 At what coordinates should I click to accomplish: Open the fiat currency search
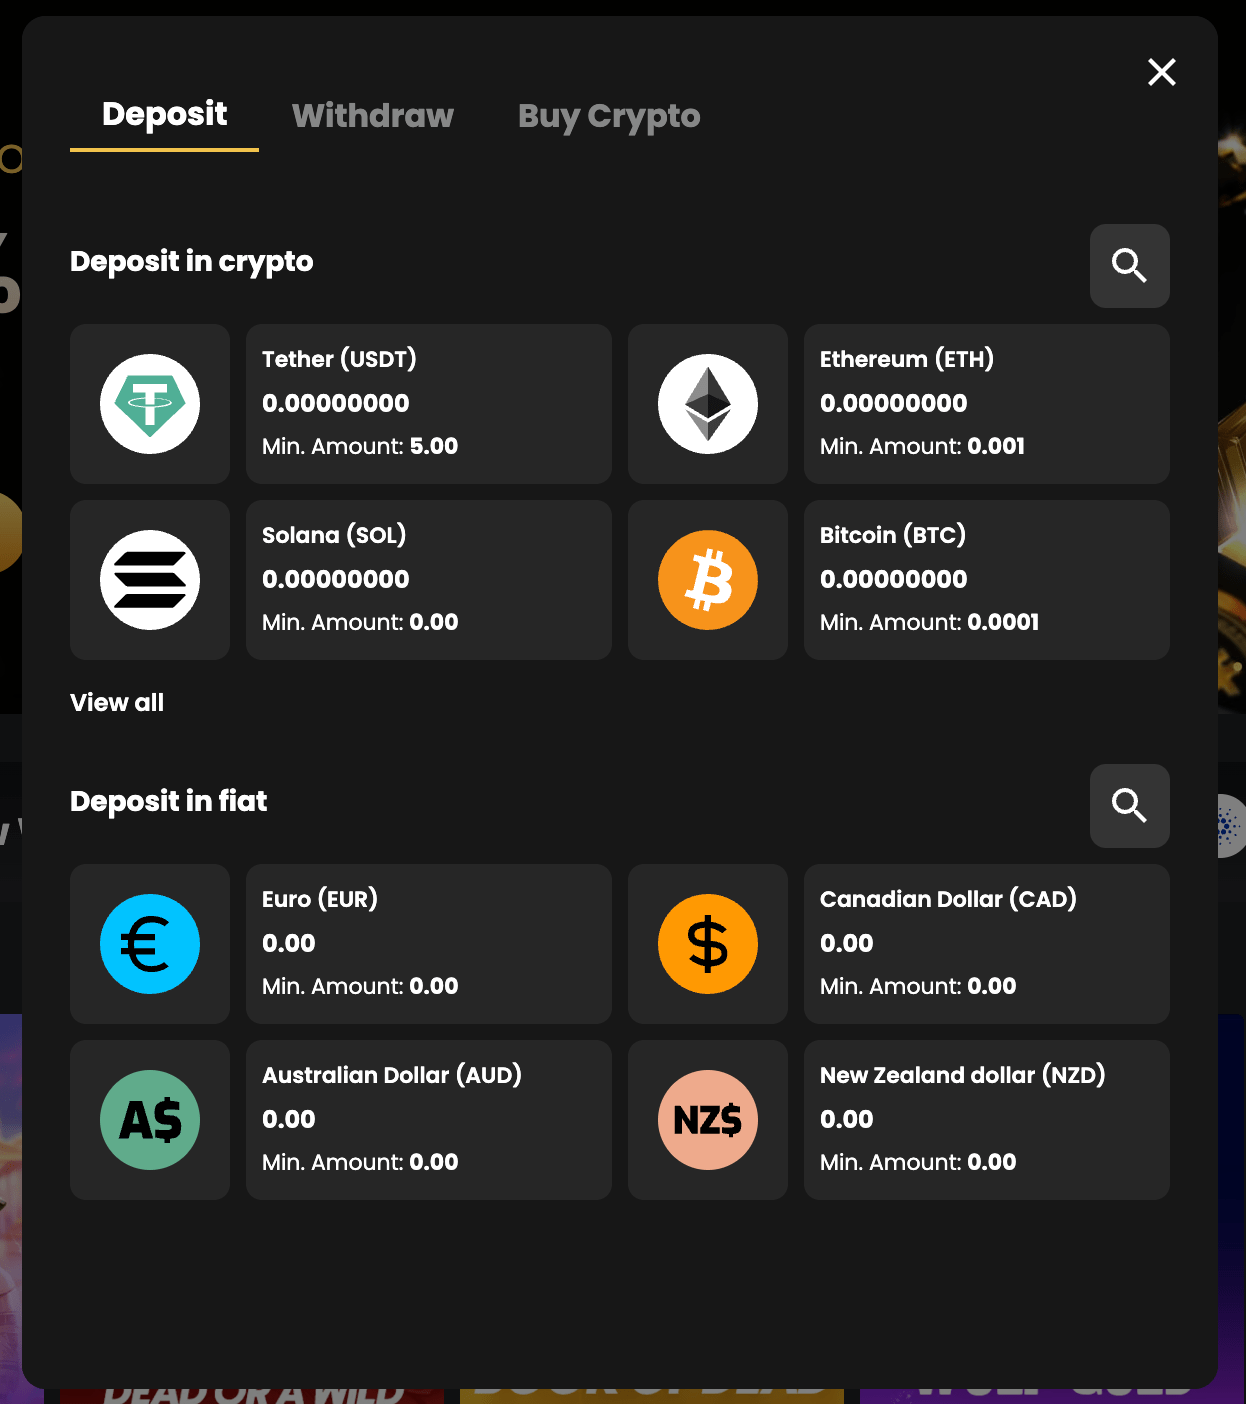pyautogui.click(x=1129, y=806)
